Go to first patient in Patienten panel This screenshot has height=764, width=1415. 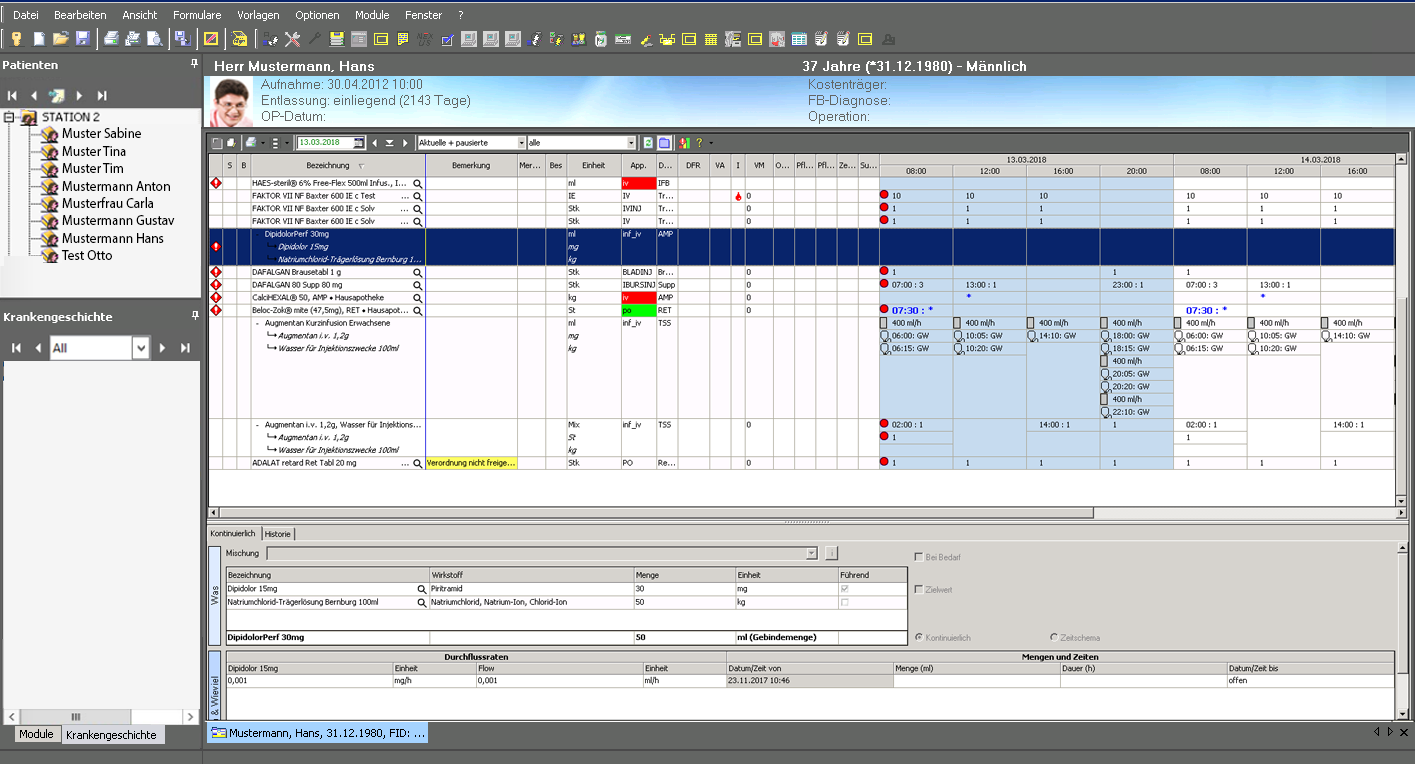tap(13, 95)
